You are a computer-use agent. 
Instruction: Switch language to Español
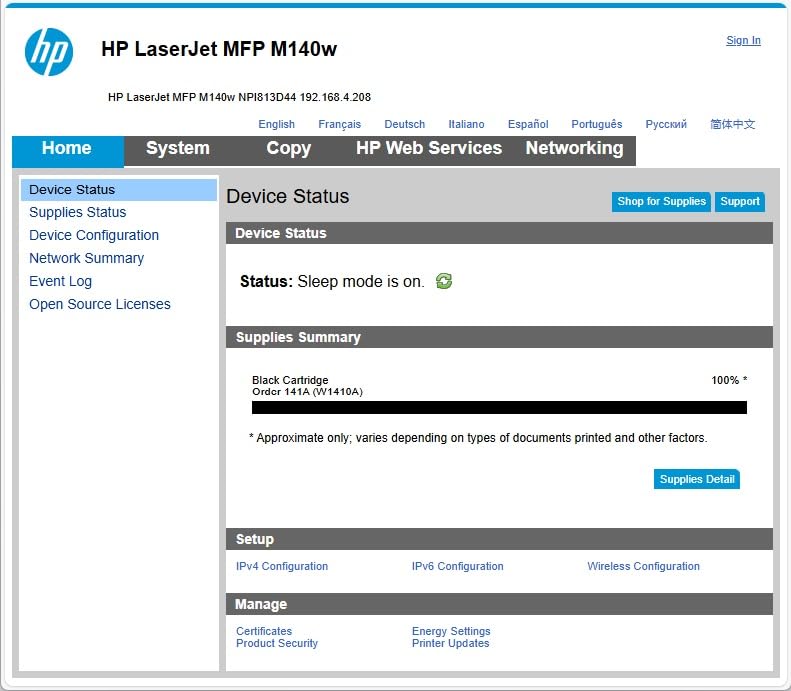pyautogui.click(x=528, y=124)
